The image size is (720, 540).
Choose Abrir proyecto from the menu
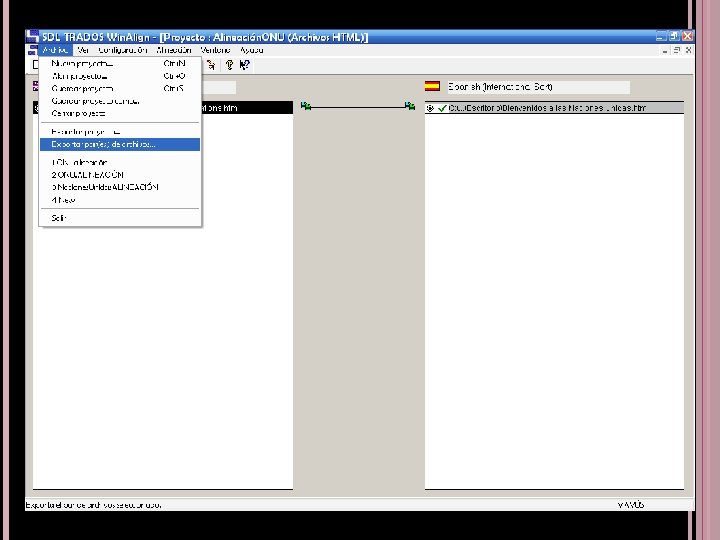pos(120,76)
